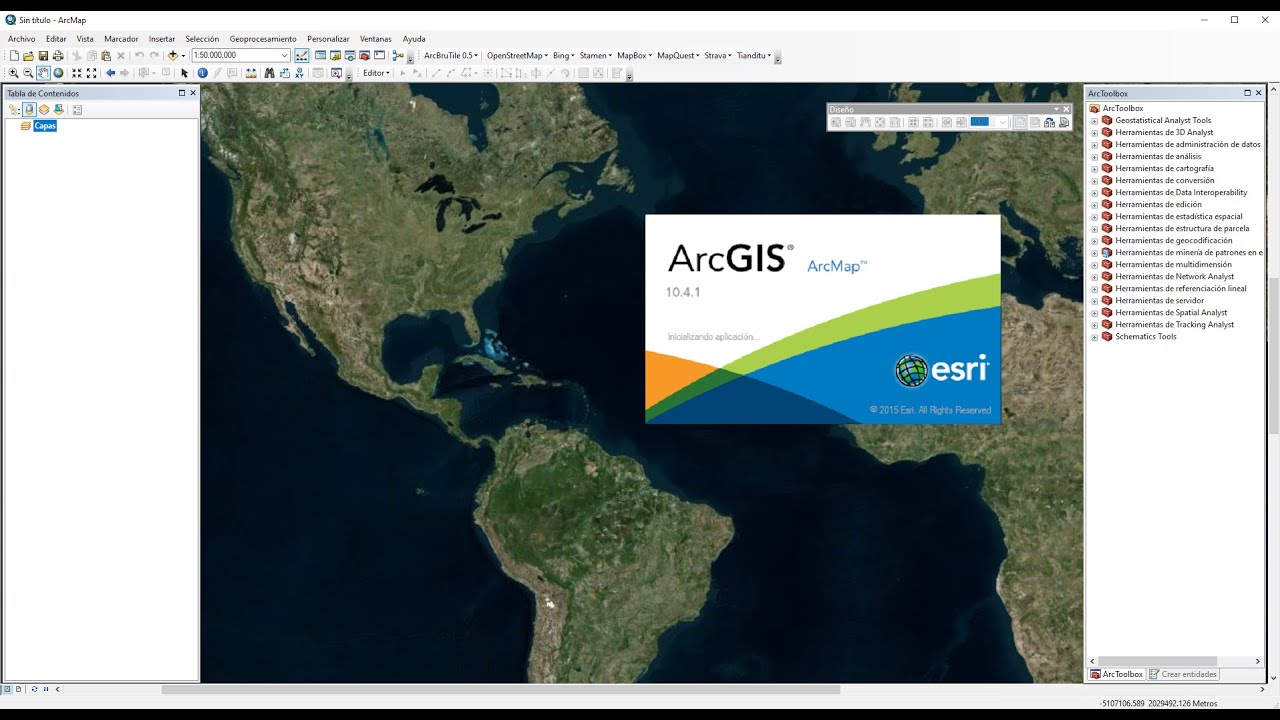
Task: Go back to previous extent with blue arrow
Action: pos(110,73)
